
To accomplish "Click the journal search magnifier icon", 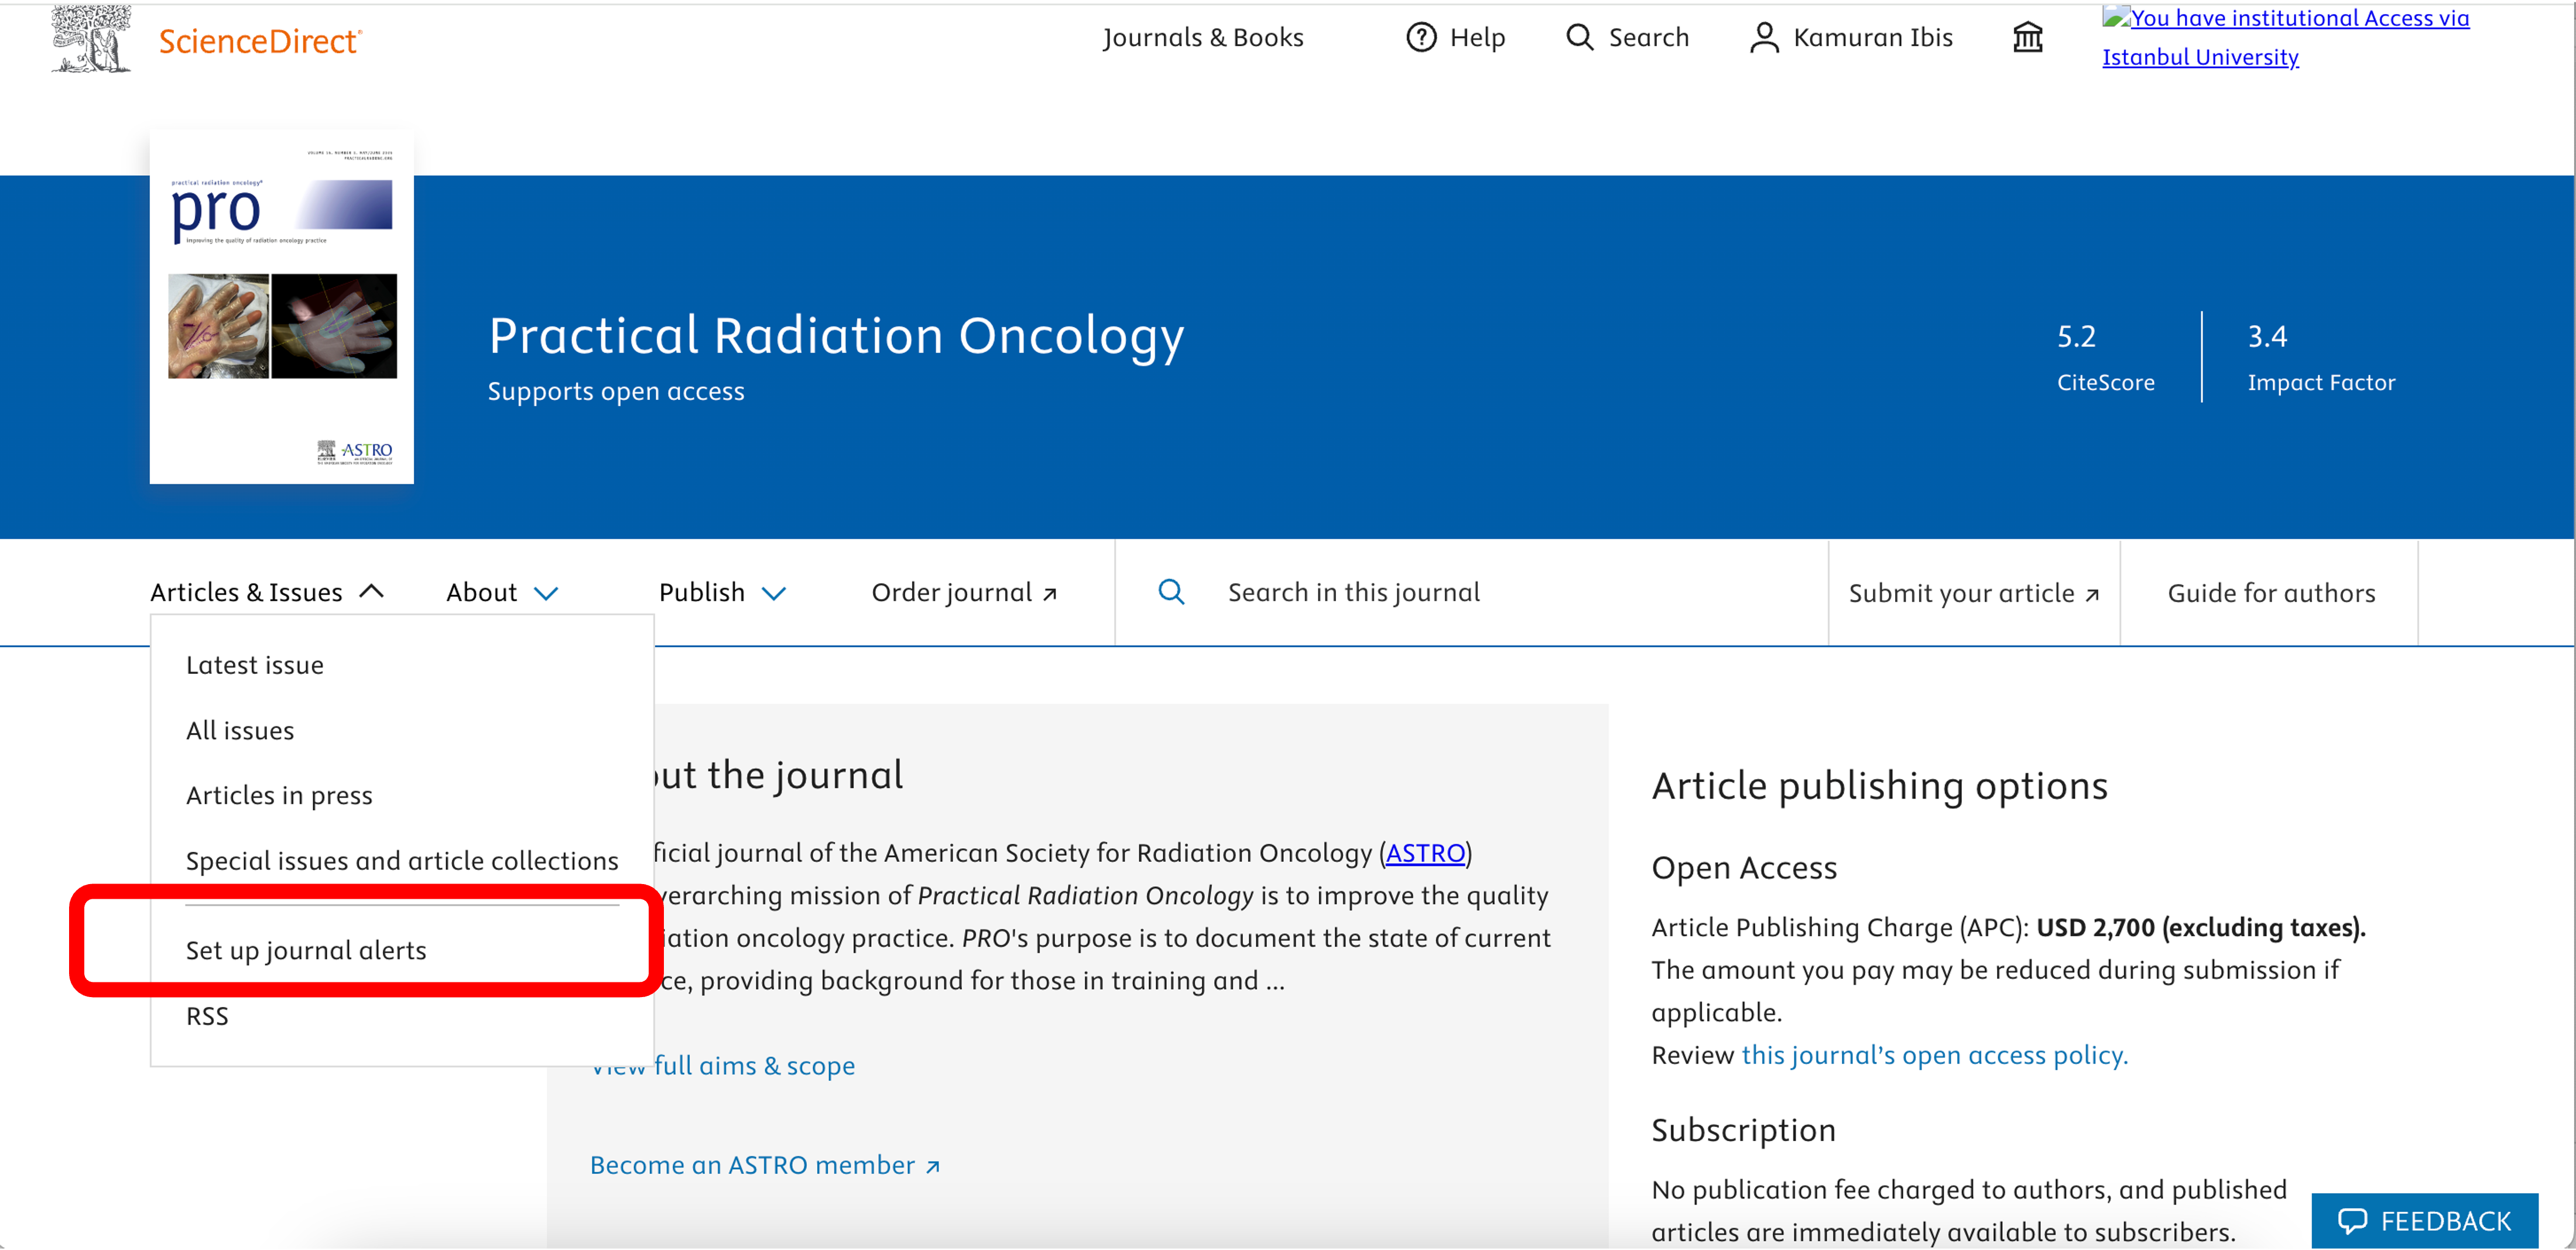I will 1171,592.
